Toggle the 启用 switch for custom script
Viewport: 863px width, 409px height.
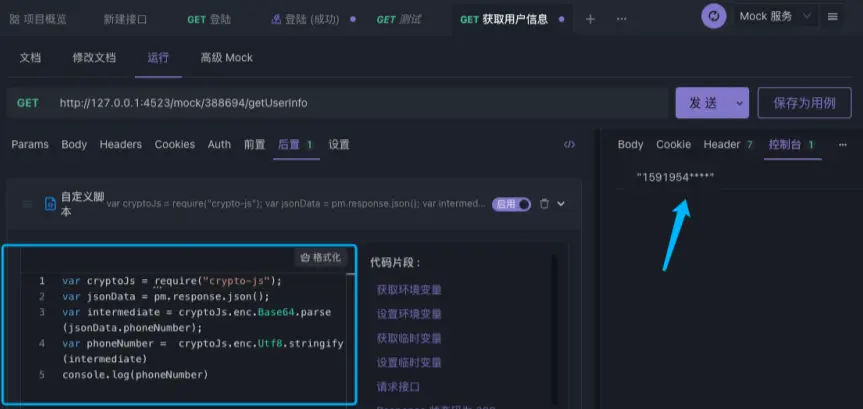tap(511, 204)
